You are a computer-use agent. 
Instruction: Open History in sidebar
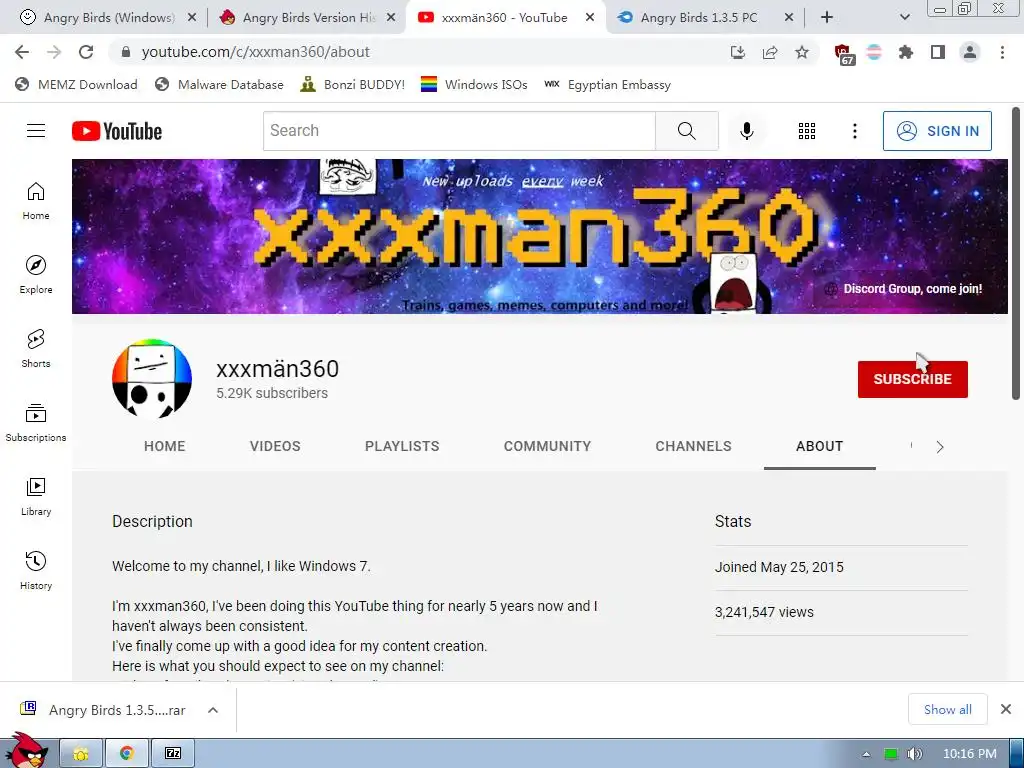coord(36,570)
